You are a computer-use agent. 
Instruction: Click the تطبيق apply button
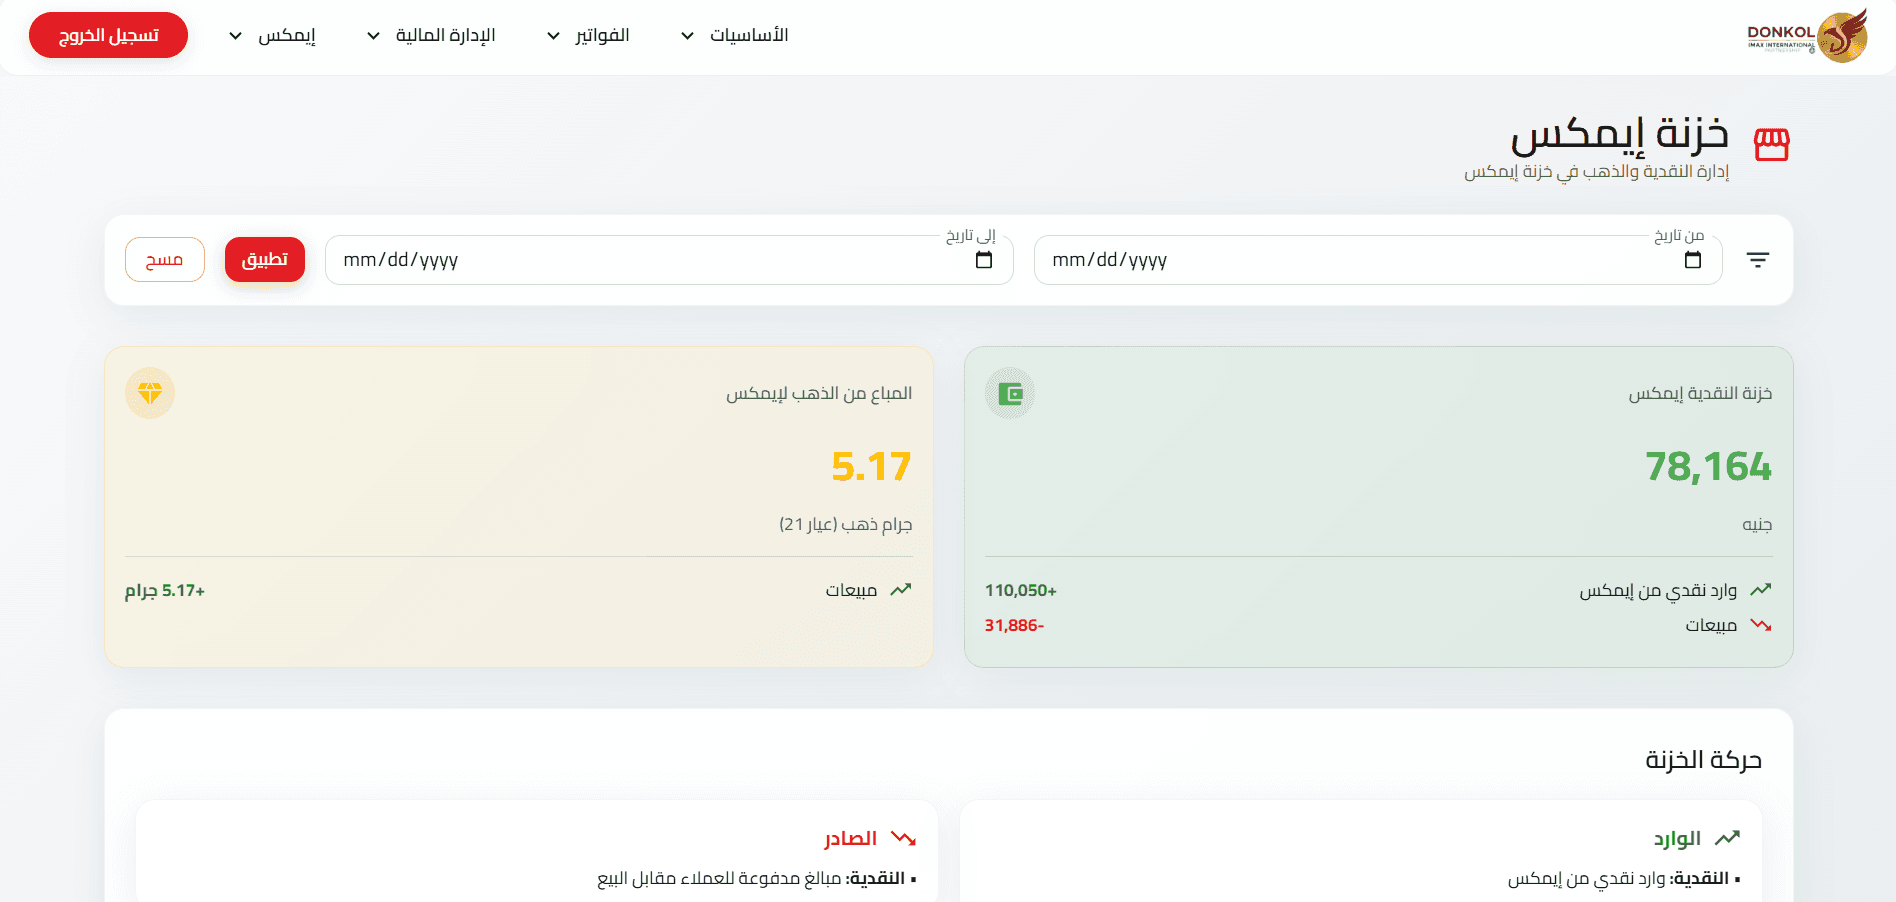(265, 259)
